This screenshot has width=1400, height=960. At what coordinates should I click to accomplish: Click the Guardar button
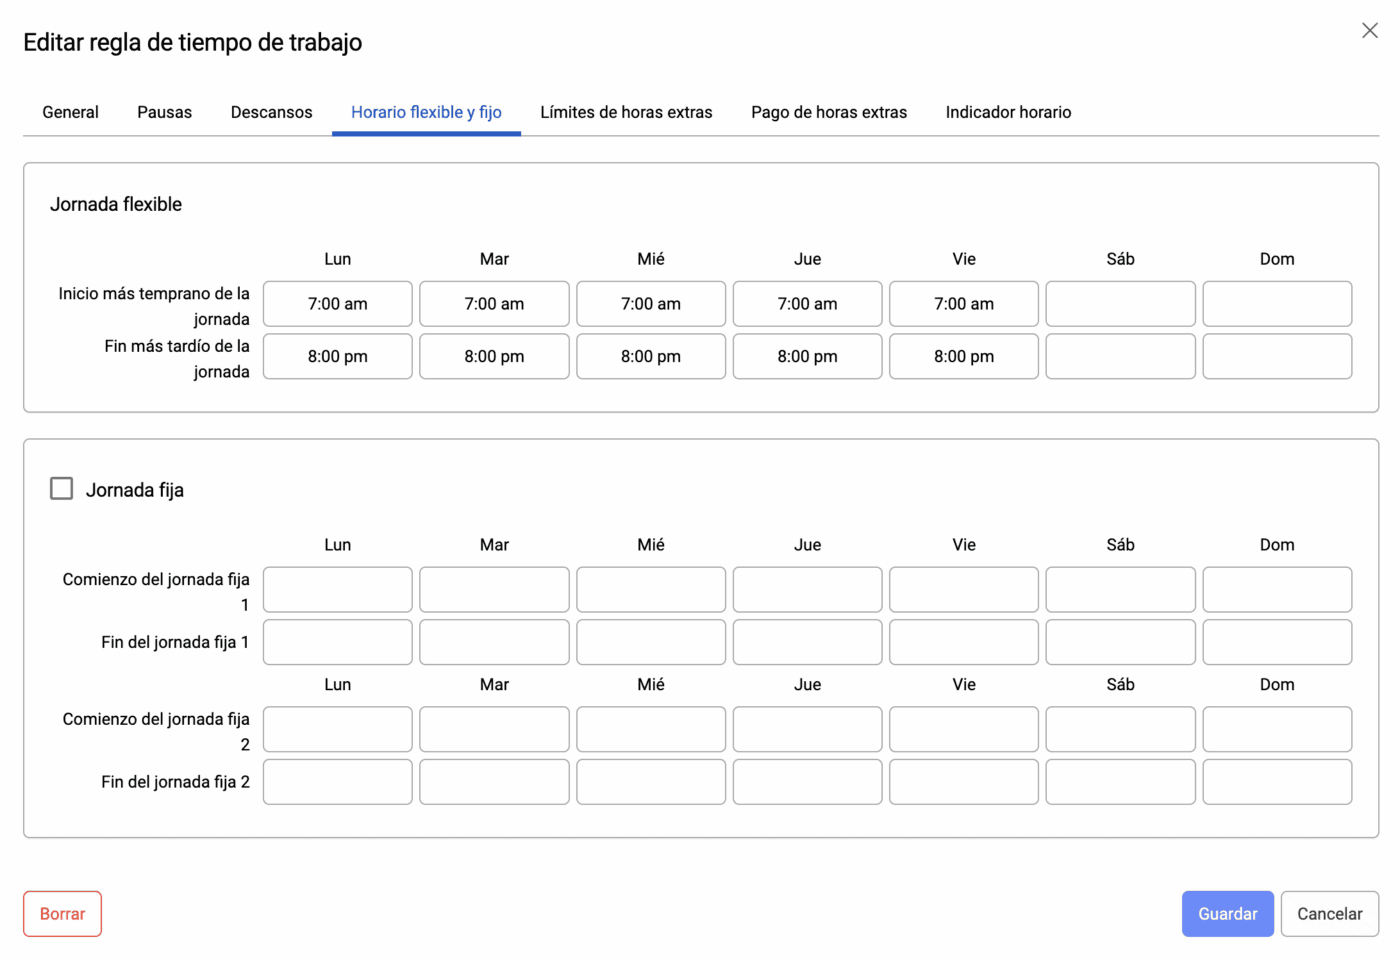click(1227, 914)
